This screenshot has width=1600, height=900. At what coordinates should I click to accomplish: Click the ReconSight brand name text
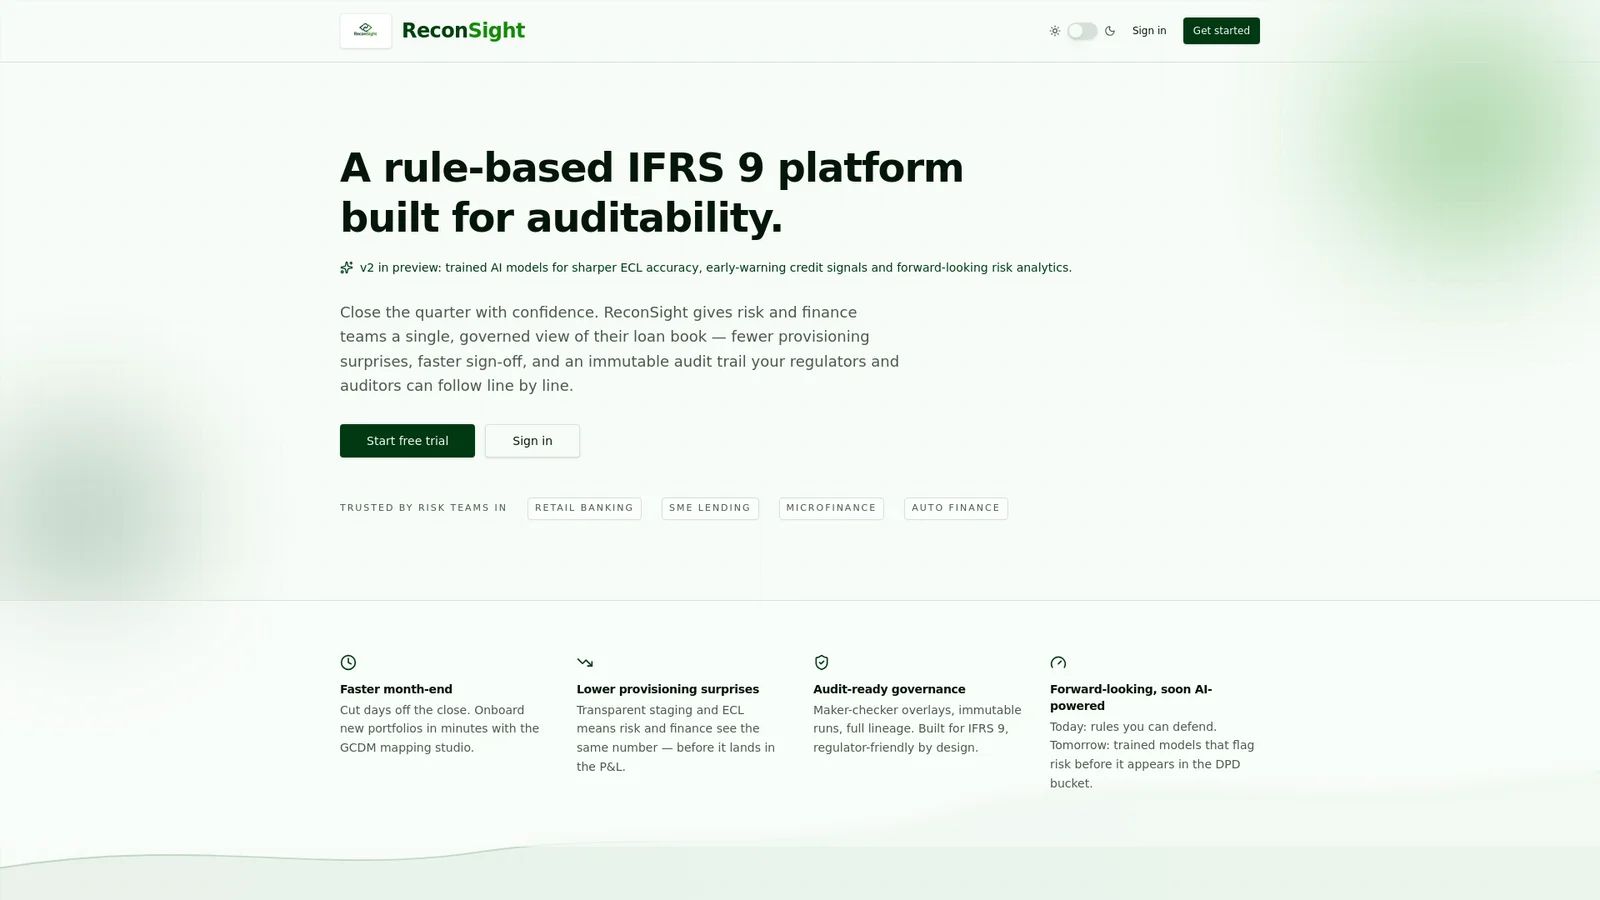(463, 31)
